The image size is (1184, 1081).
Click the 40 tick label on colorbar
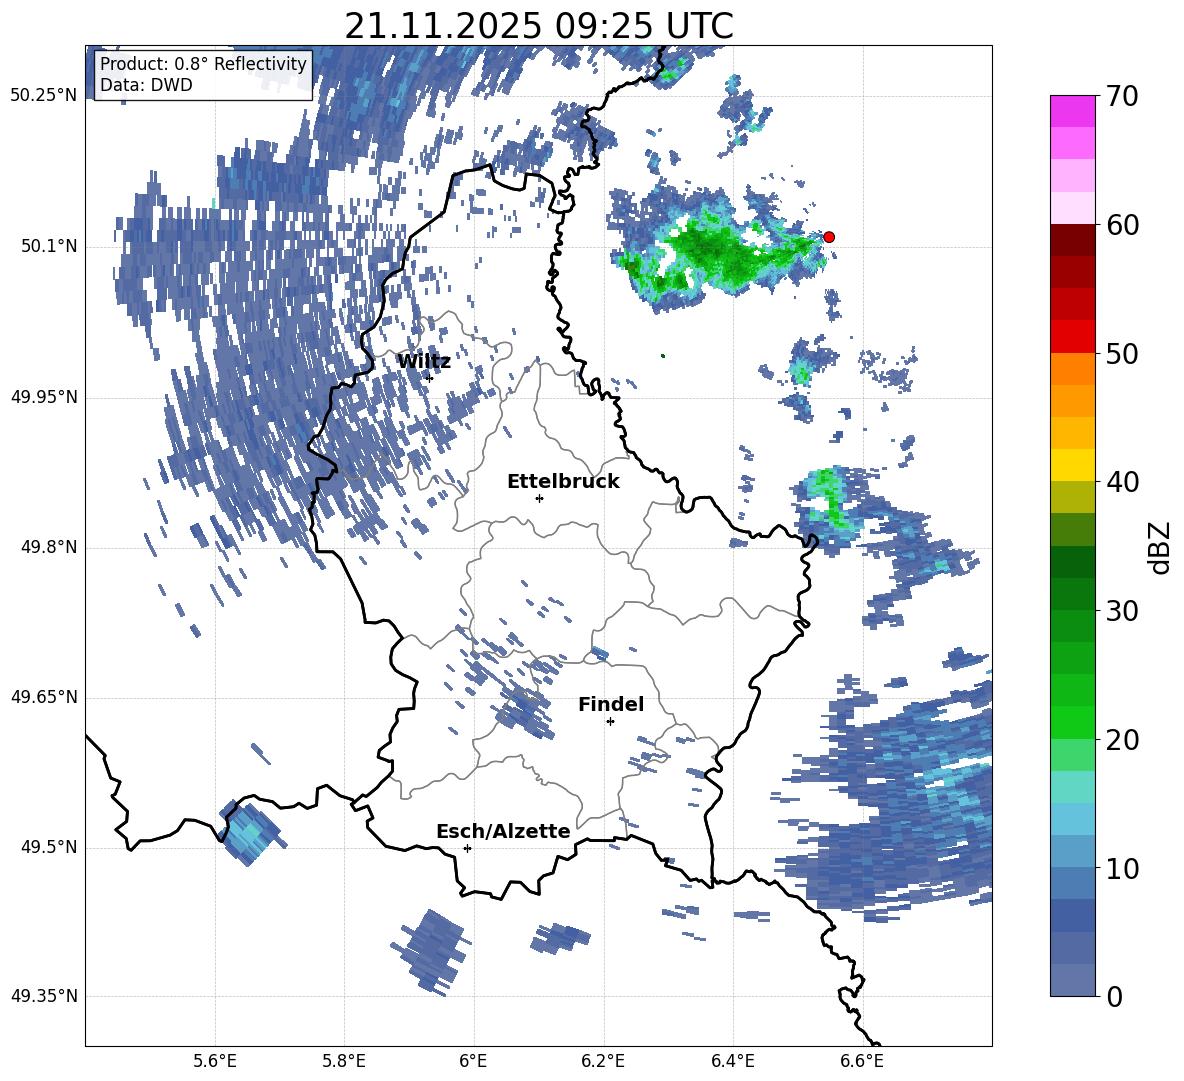click(x=1121, y=482)
